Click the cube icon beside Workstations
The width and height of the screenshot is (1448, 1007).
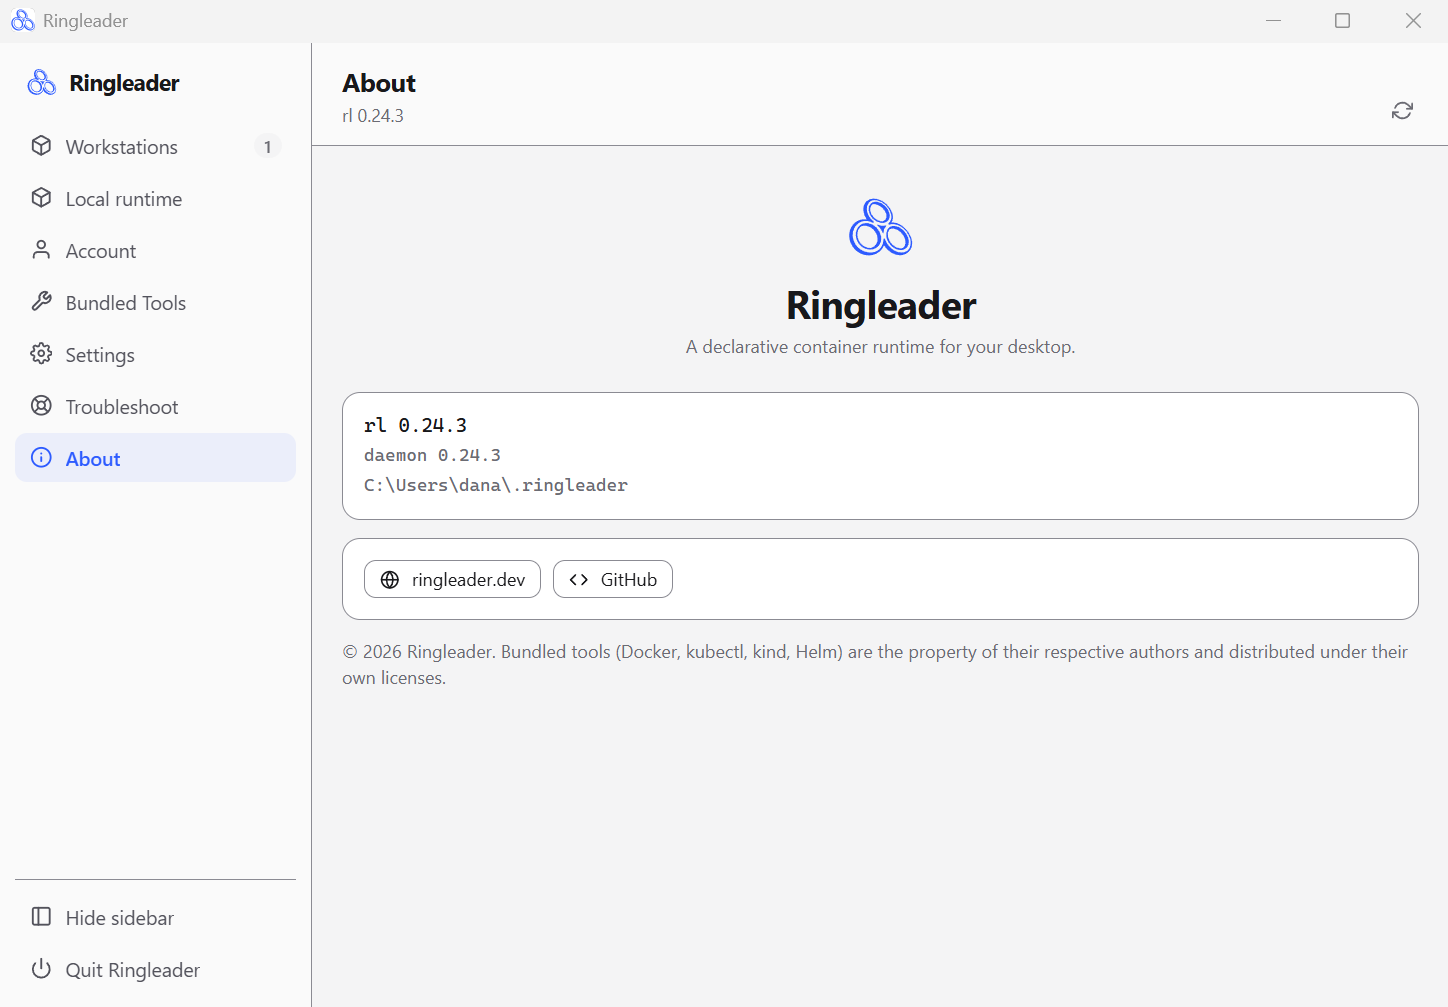pyautogui.click(x=41, y=146)
